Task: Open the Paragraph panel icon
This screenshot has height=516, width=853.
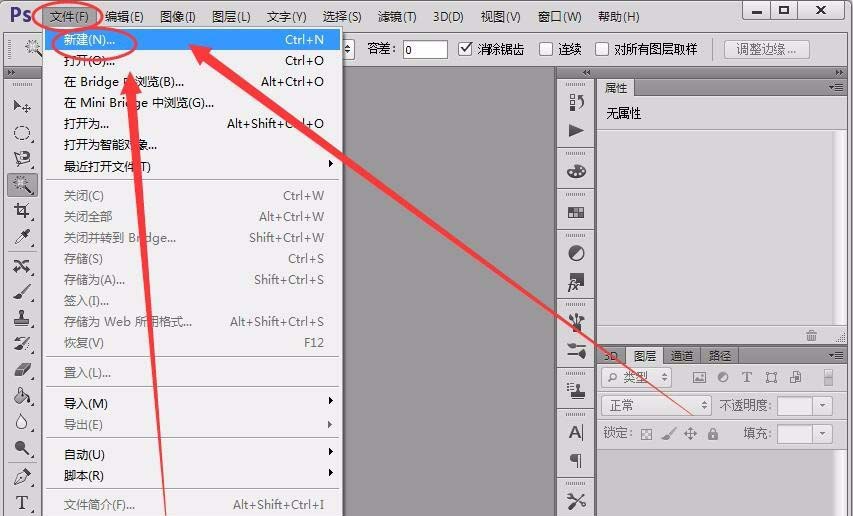Action: [576, 461]
